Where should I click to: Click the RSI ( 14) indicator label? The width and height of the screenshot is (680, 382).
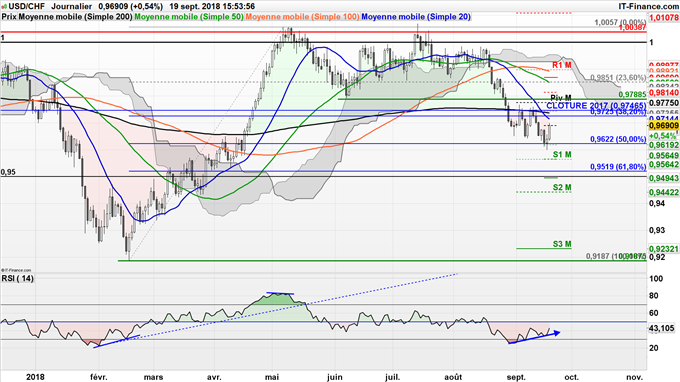click(x=17, y=278)
